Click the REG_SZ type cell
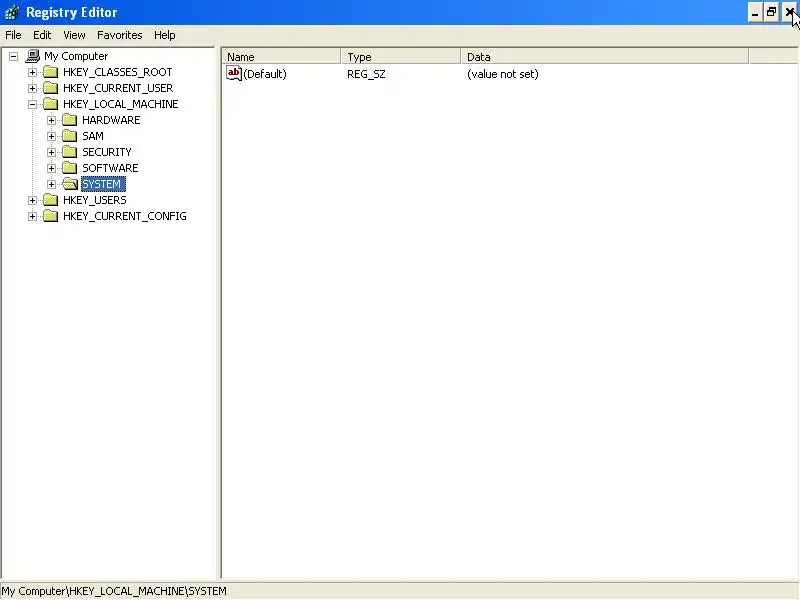 coord(366,74)
